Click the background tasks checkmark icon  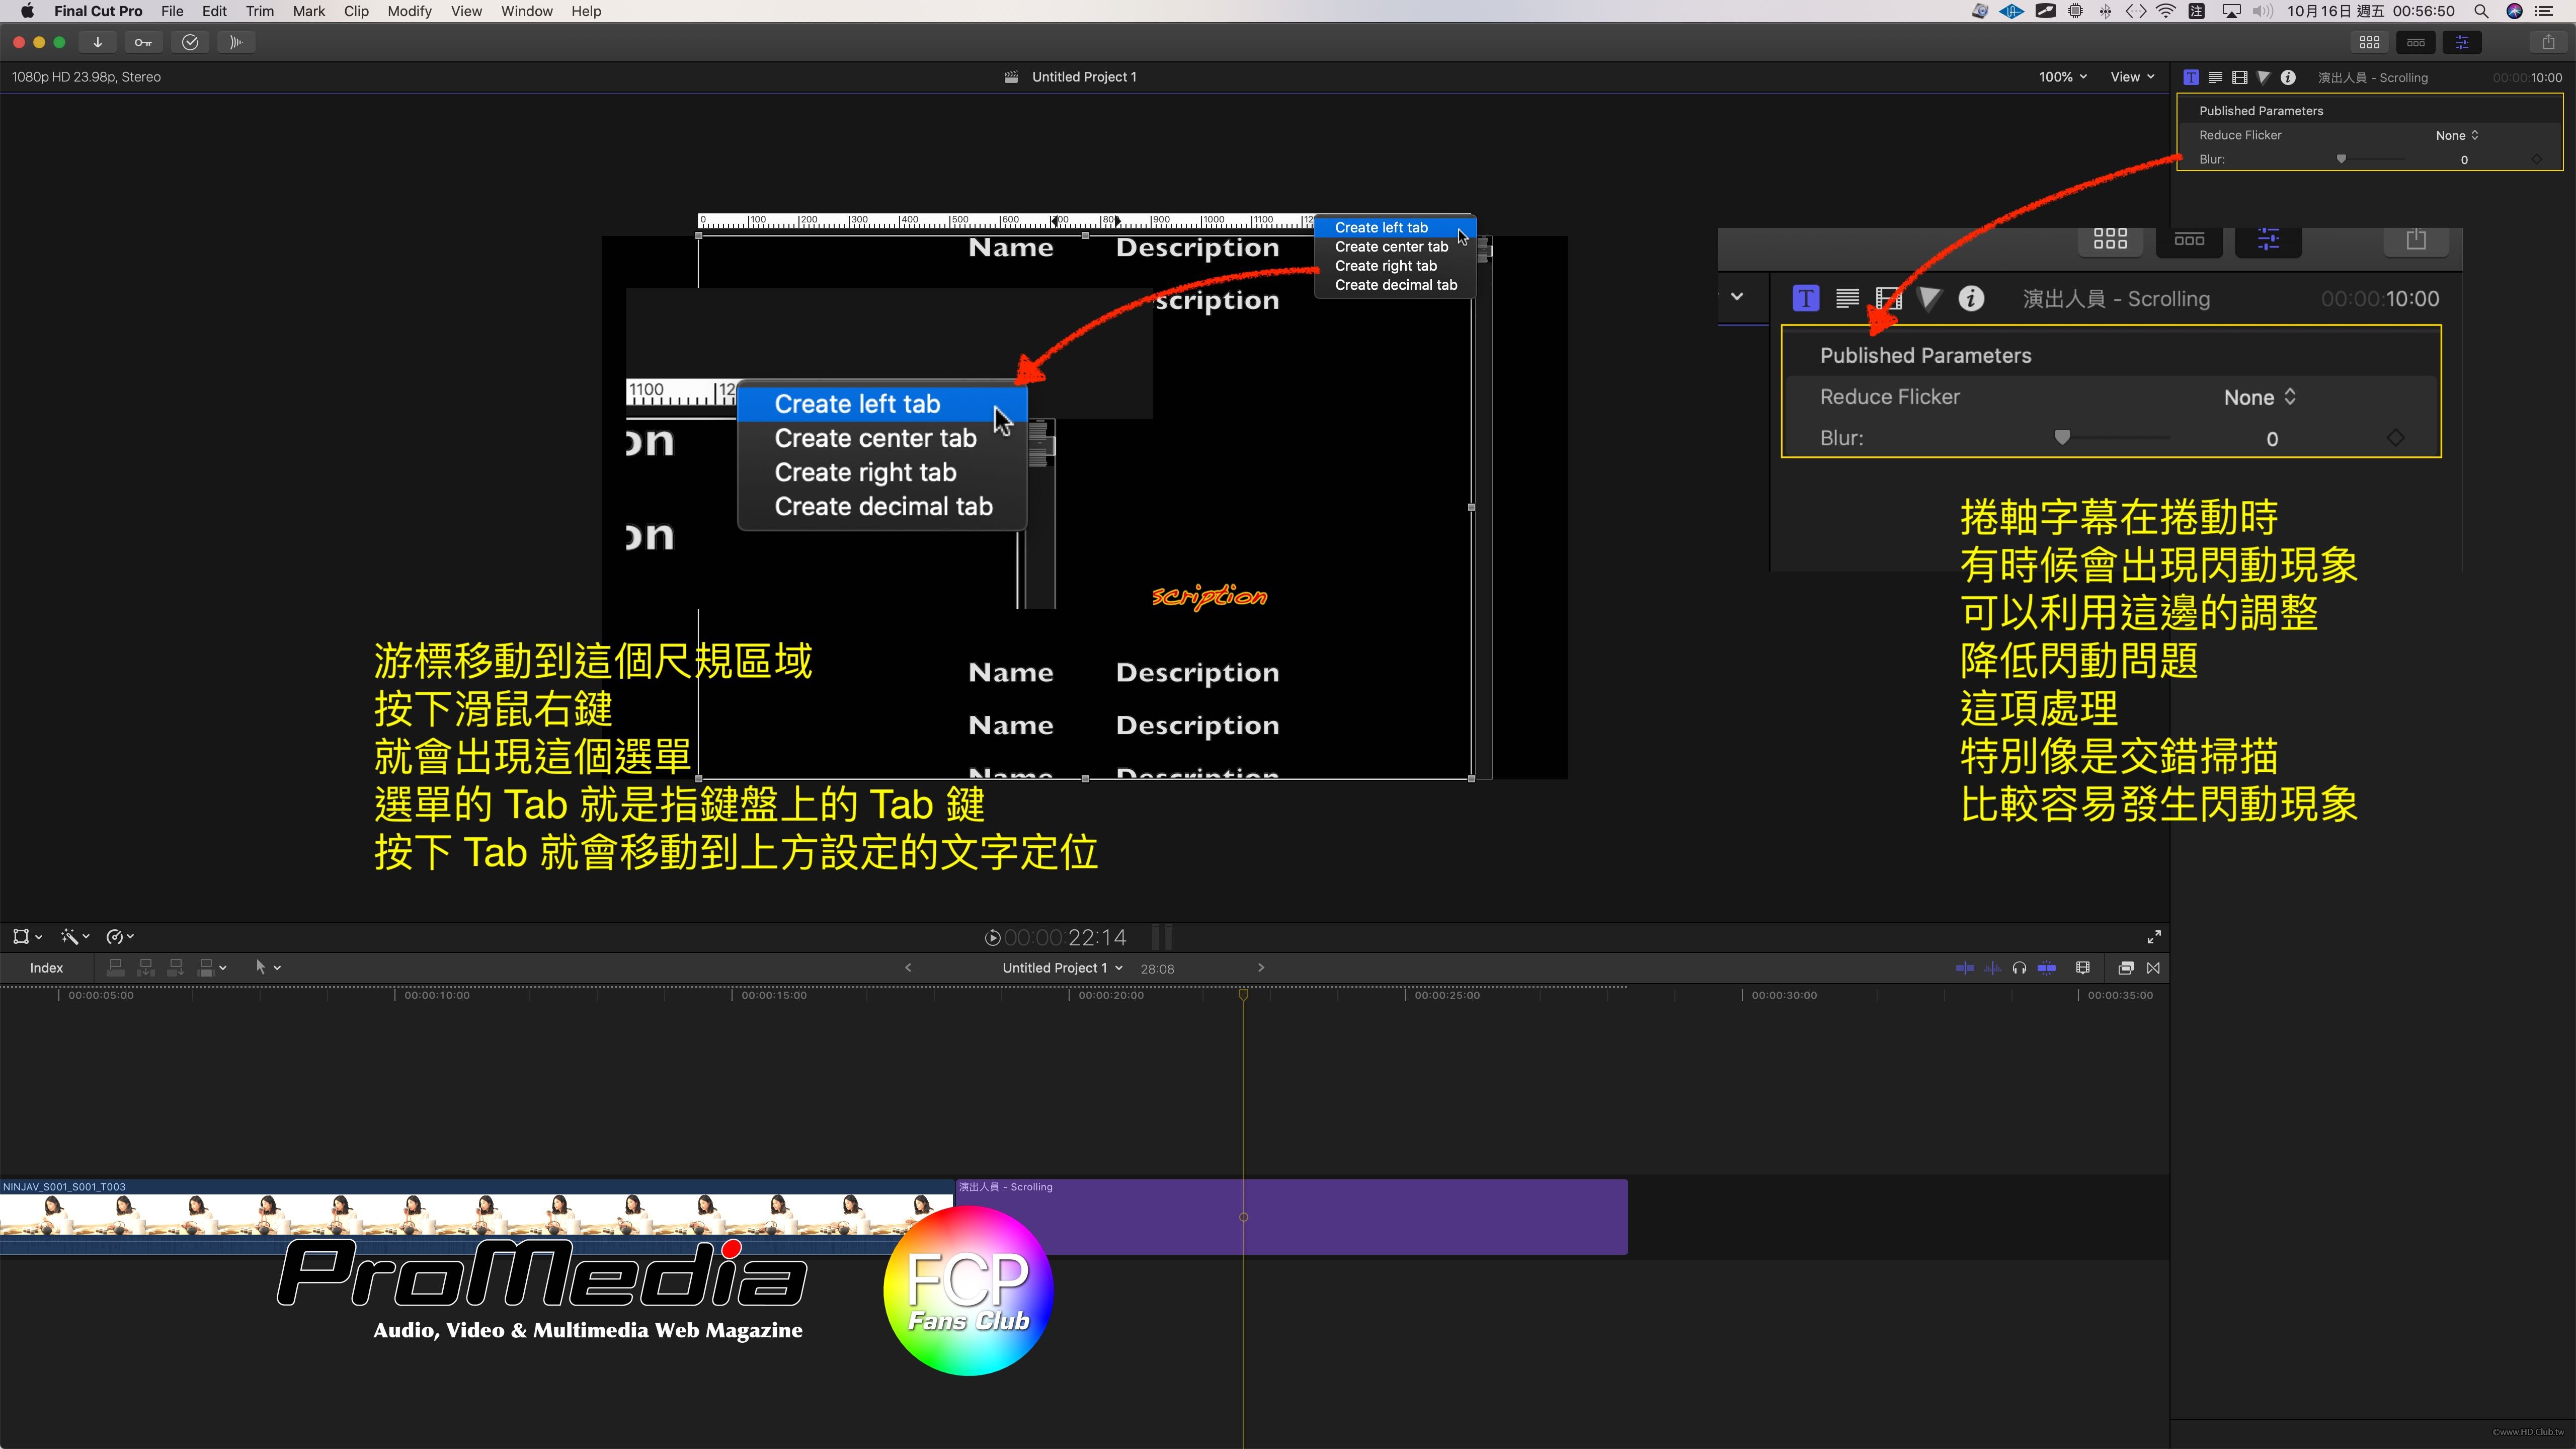pos(190,42)
